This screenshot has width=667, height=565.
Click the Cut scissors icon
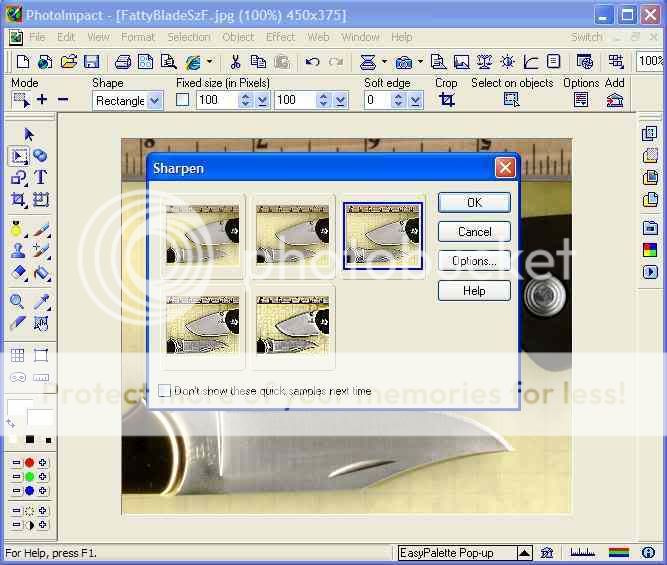point(235,62)
